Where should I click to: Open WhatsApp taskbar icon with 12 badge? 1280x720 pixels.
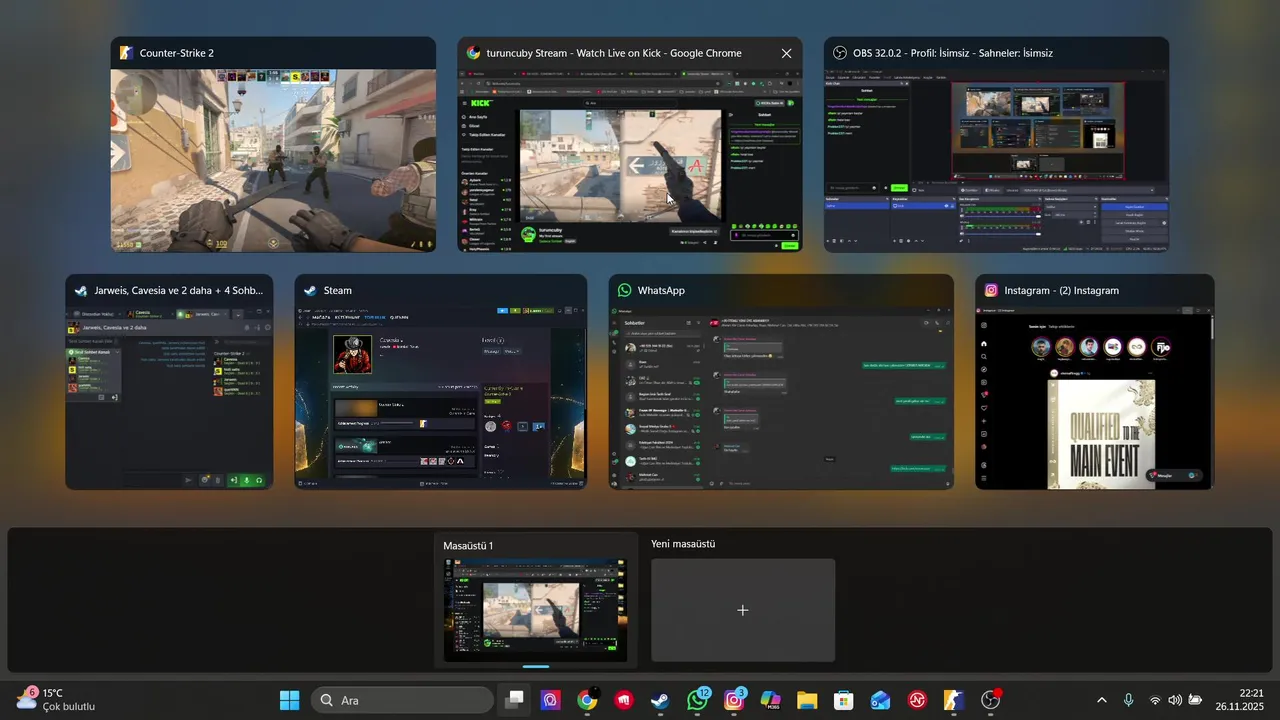698,700
